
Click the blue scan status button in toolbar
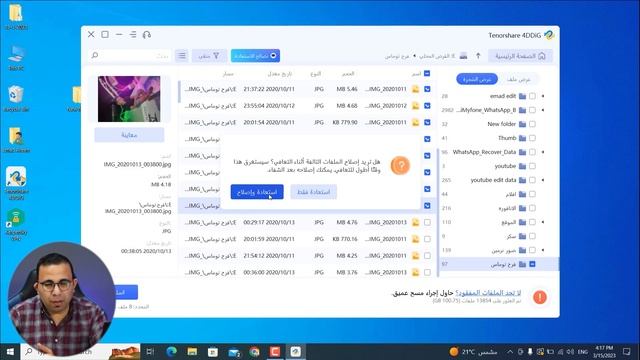255,56
